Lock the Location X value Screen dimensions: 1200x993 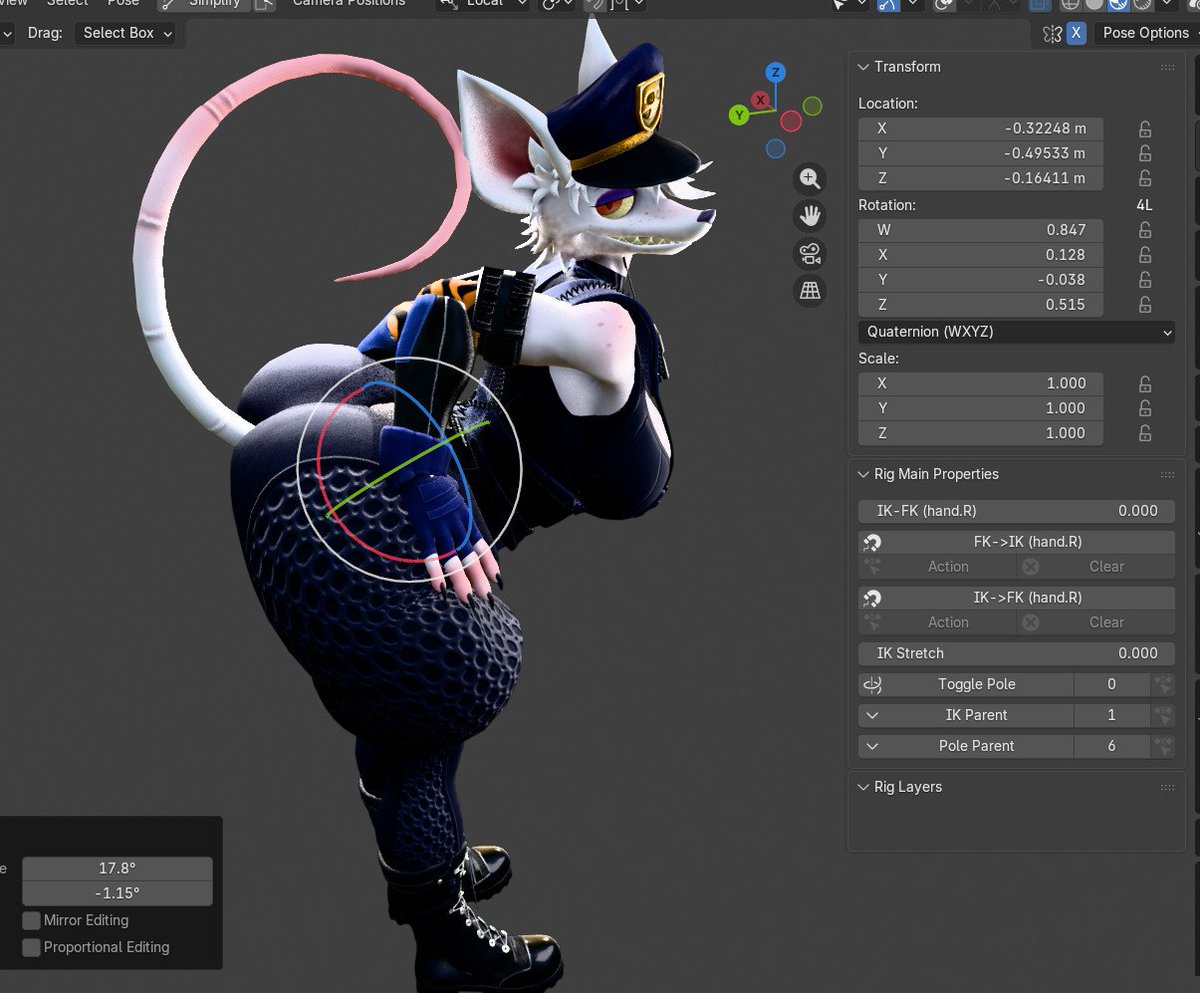pyautogui.click(x=1145, y=129)
